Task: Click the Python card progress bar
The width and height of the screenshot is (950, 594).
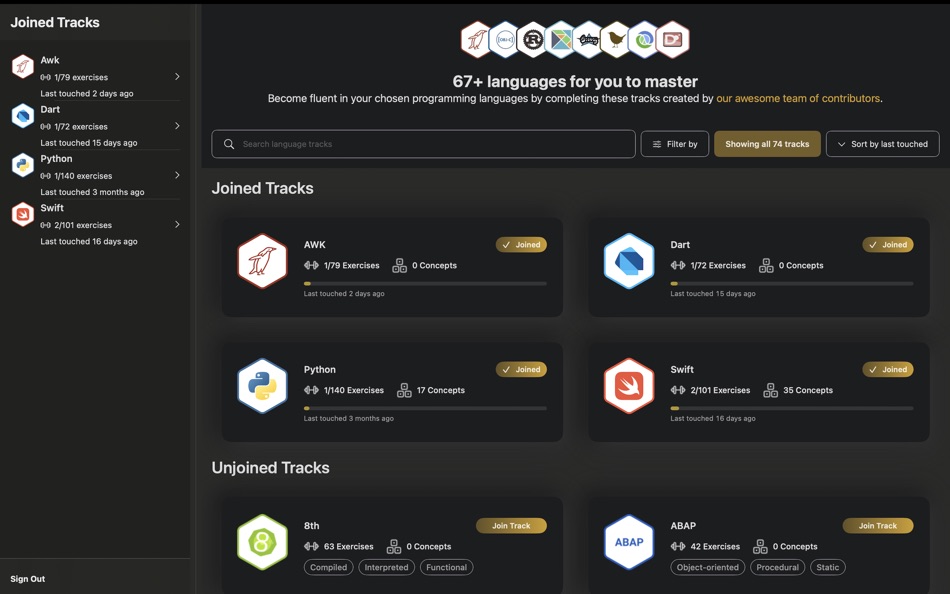Action: point(425,408)
